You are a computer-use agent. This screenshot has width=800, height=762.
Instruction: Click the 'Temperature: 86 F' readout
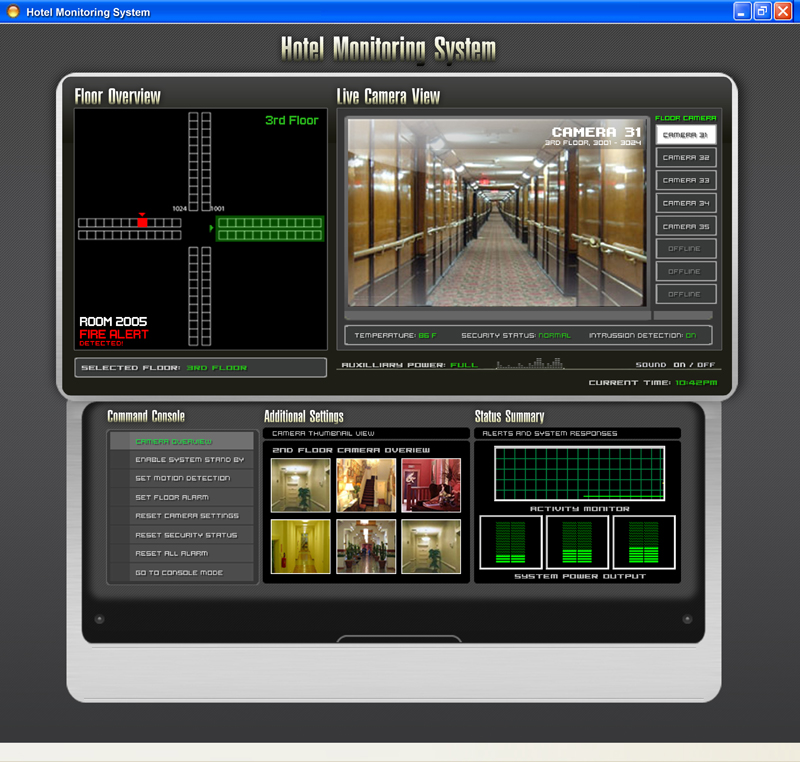pos(395,335)
